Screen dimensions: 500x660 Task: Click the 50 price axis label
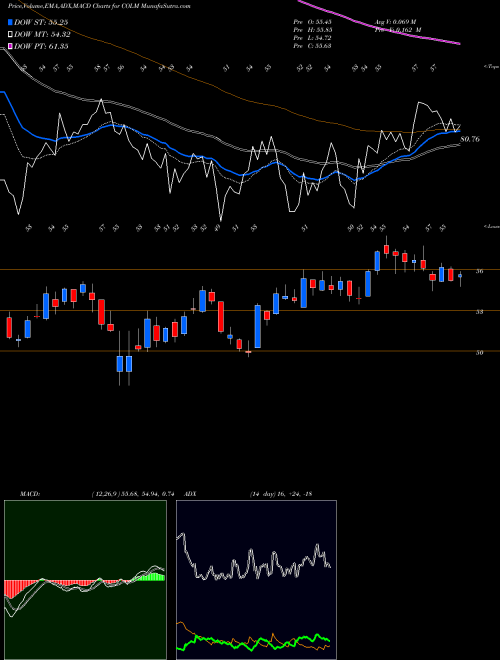tap(479, 353)
